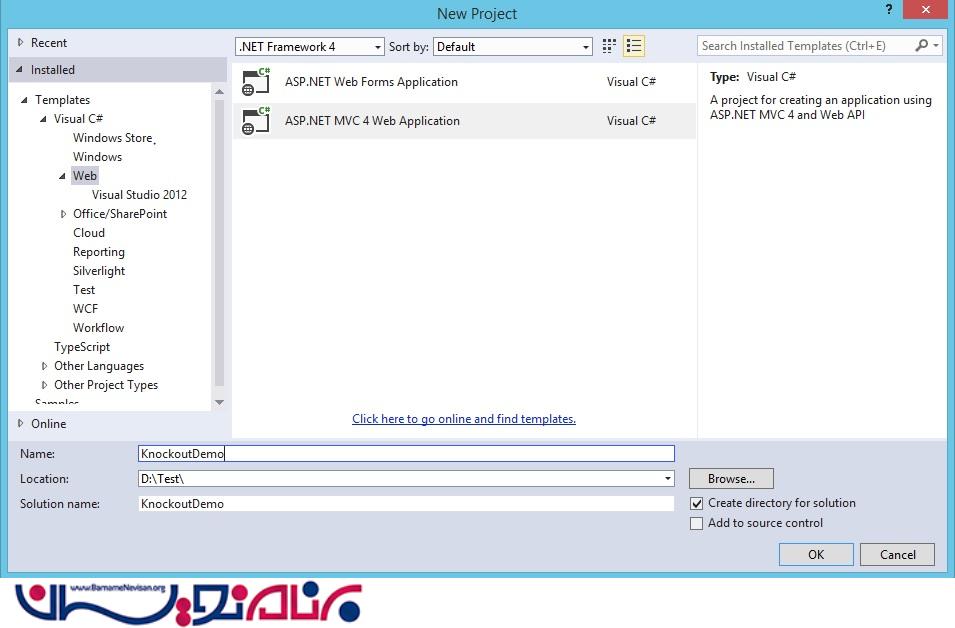Viewport: 955px width, 628px height.
Task: Click the tree scrollbar up arrow
Action: click(x=219, y=92)
